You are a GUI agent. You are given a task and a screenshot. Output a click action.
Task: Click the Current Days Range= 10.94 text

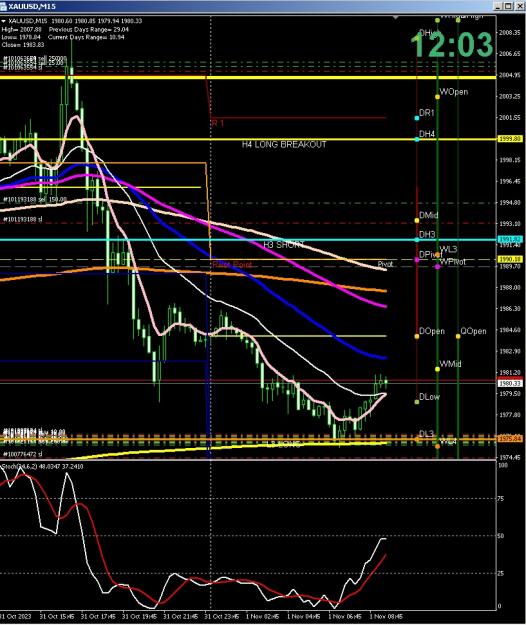point(86,37)
